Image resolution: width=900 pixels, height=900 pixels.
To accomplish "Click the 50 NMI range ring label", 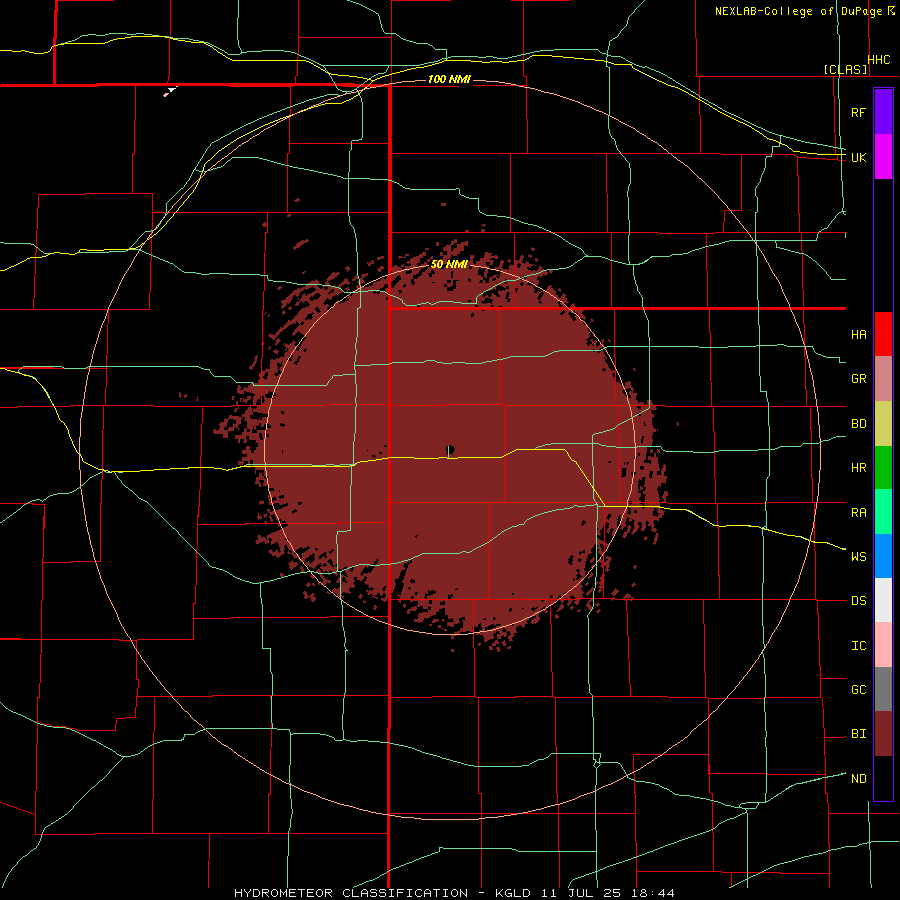I will click(449, 264).
